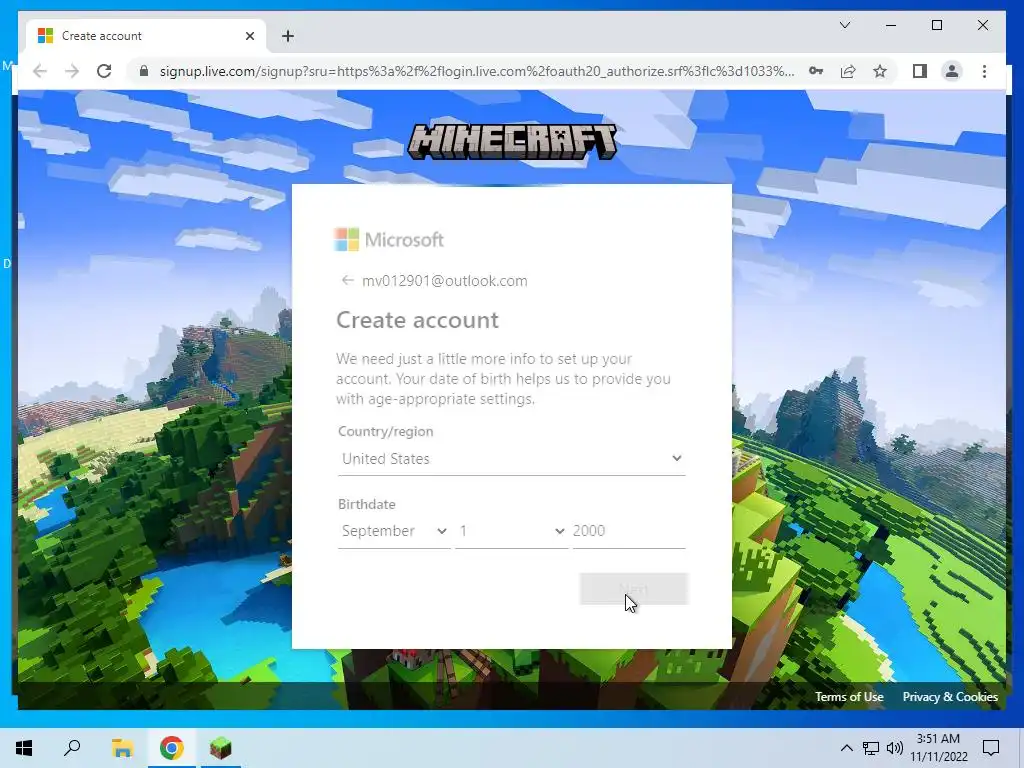
Task: Open the Windows Start menu
Action: coord(24,748)
